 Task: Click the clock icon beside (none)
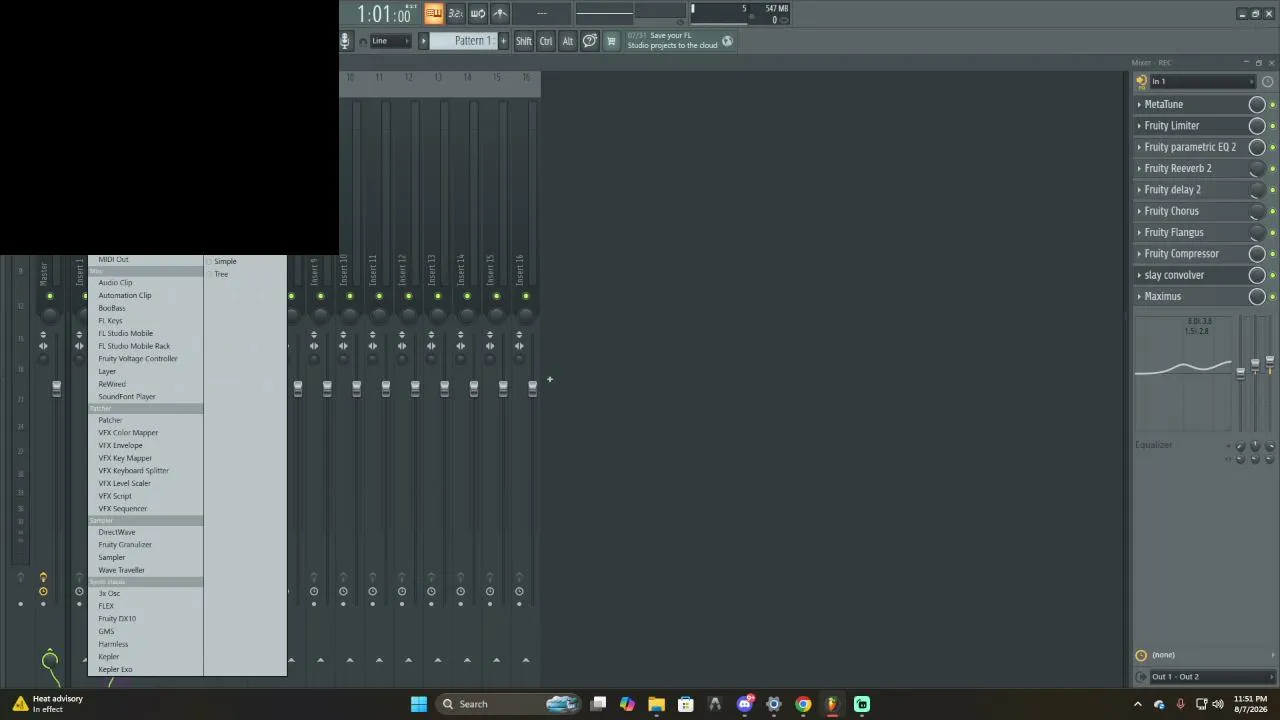[x=1141, y=656]
